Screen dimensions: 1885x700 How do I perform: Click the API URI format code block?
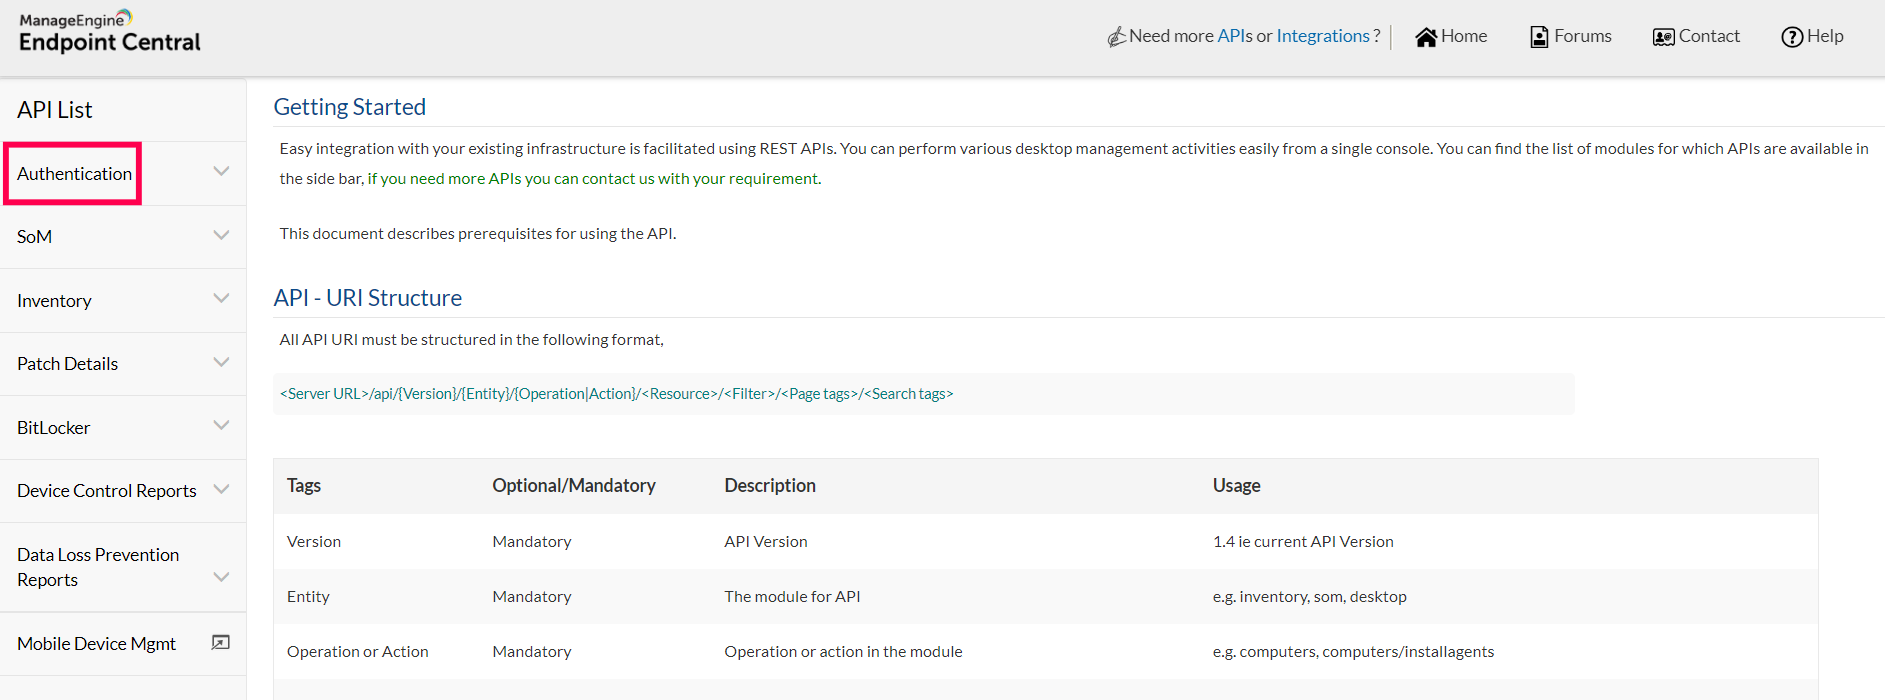pyautogui.click(x=923, y=394)
